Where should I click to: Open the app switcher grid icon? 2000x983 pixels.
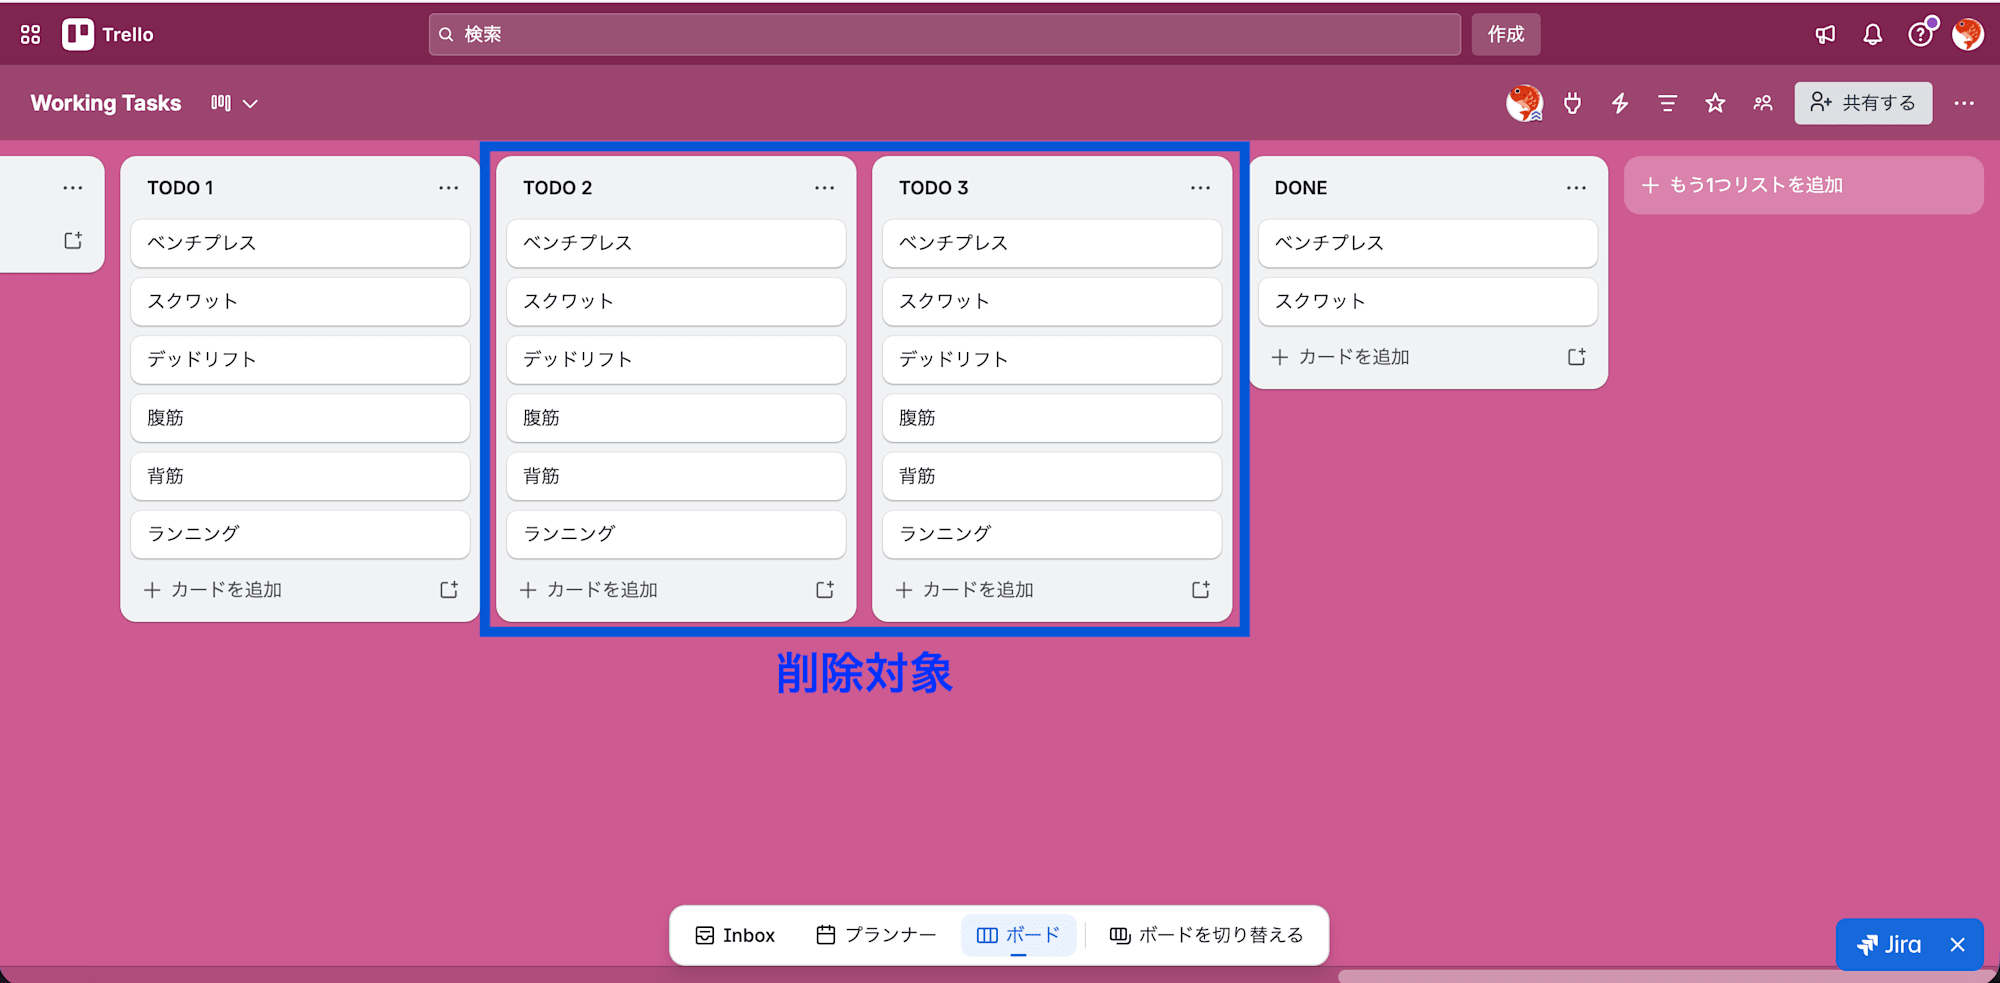[30, 35]
